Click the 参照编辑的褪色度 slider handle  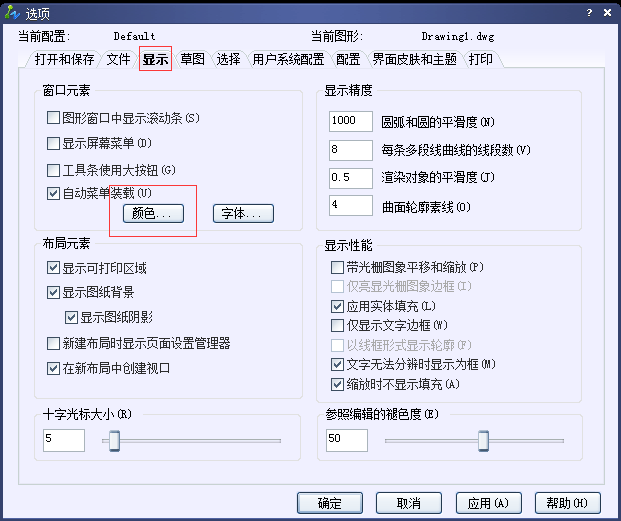click(483, 440)
